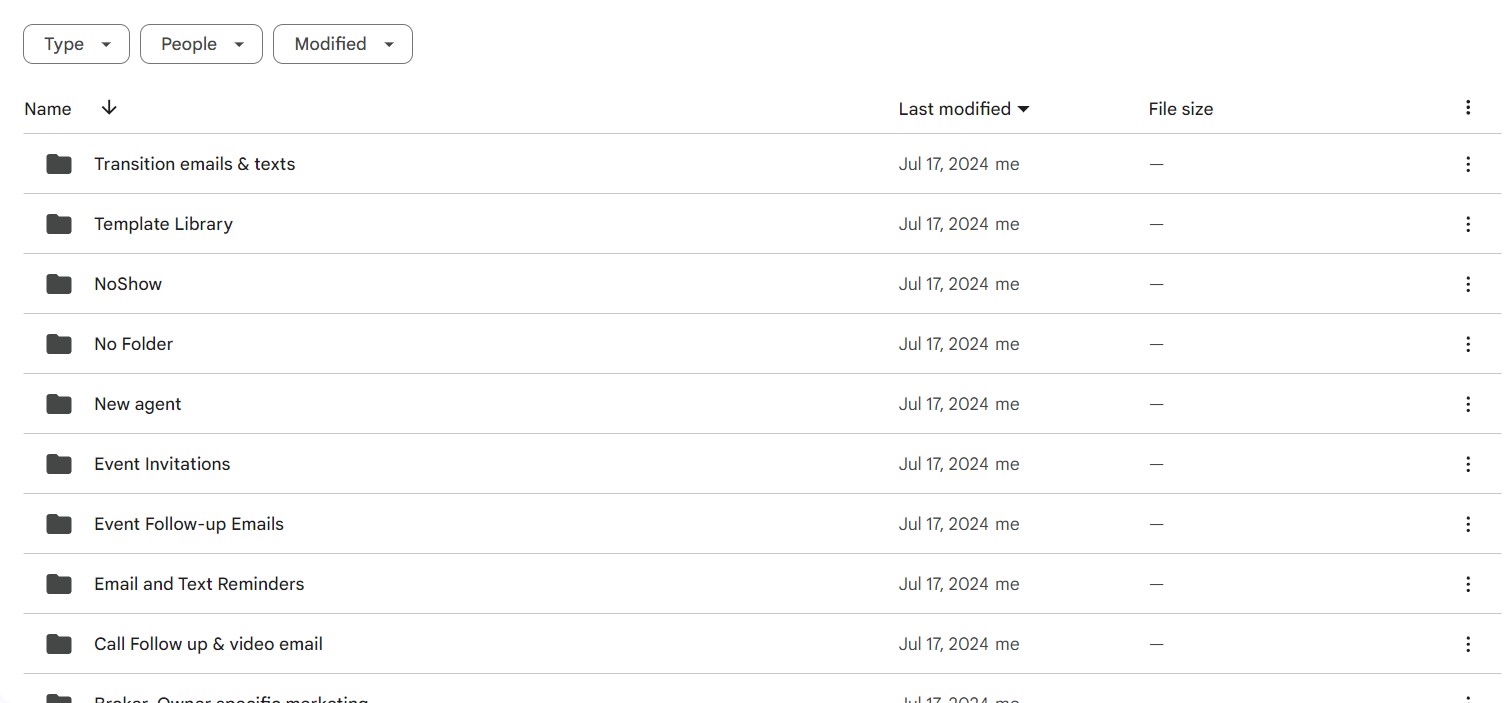
Task: Click the Template Library folder name
Action: point(163,224)
